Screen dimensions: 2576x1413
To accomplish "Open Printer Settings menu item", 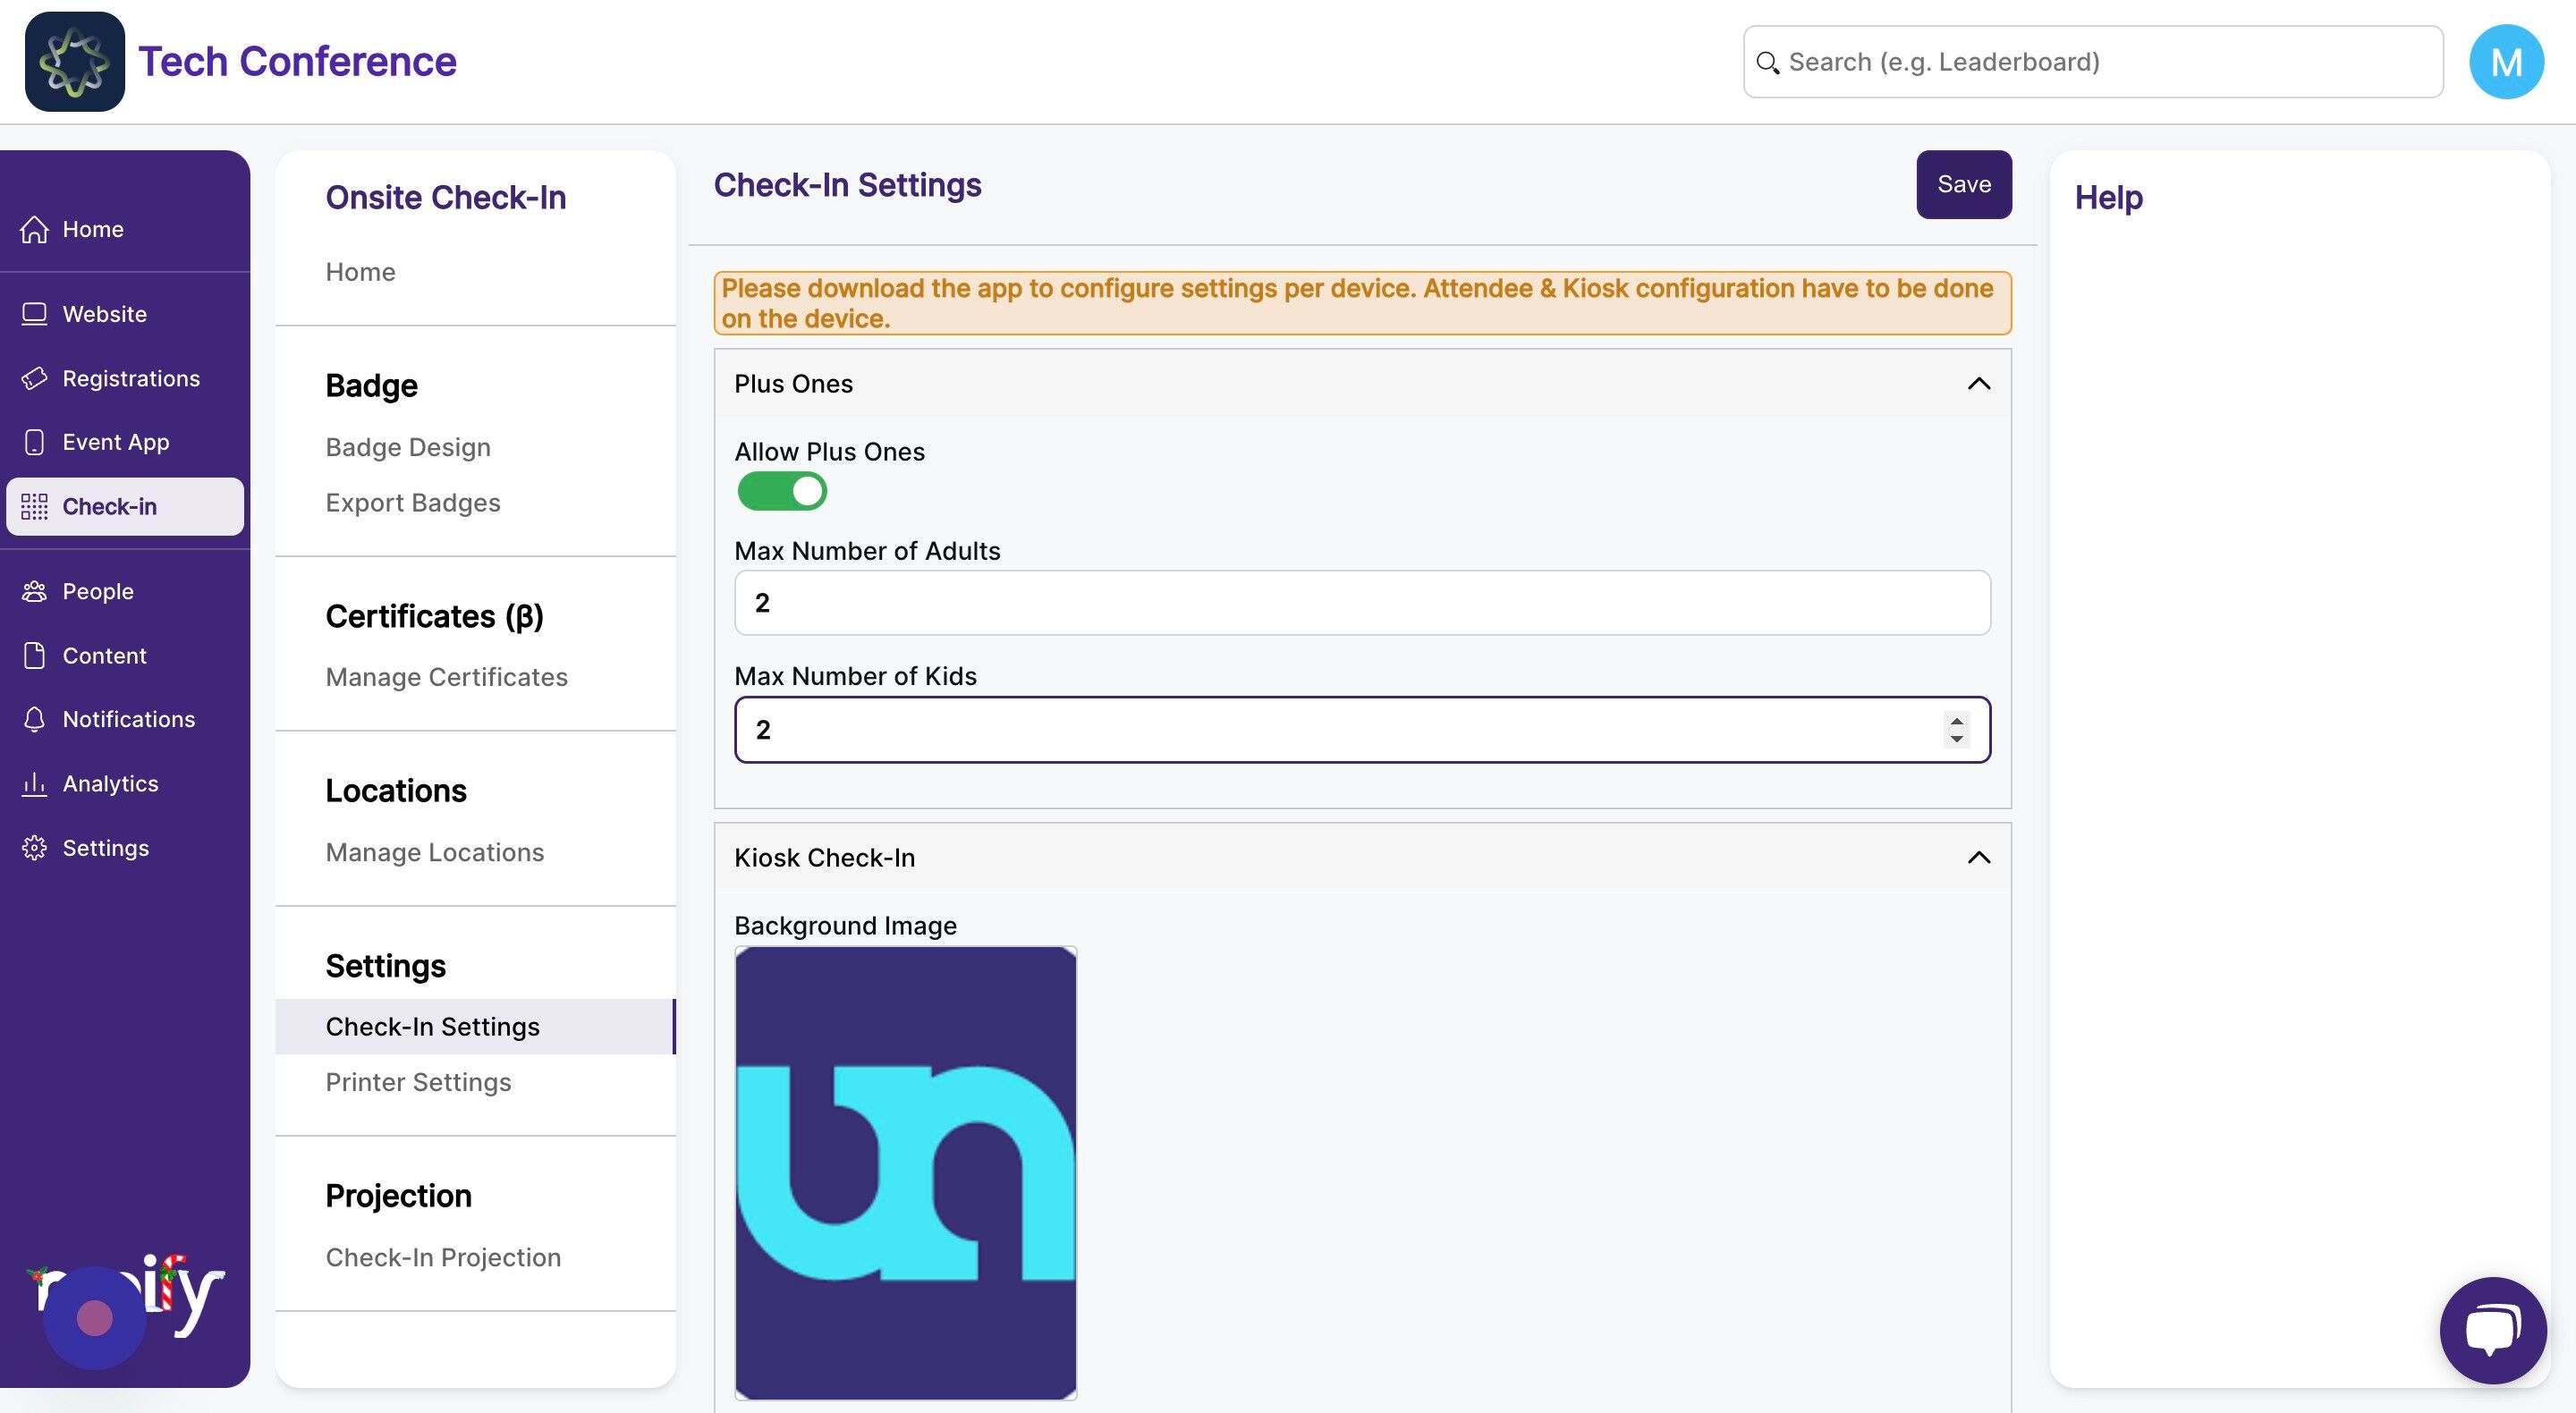I will [418, 1082].
